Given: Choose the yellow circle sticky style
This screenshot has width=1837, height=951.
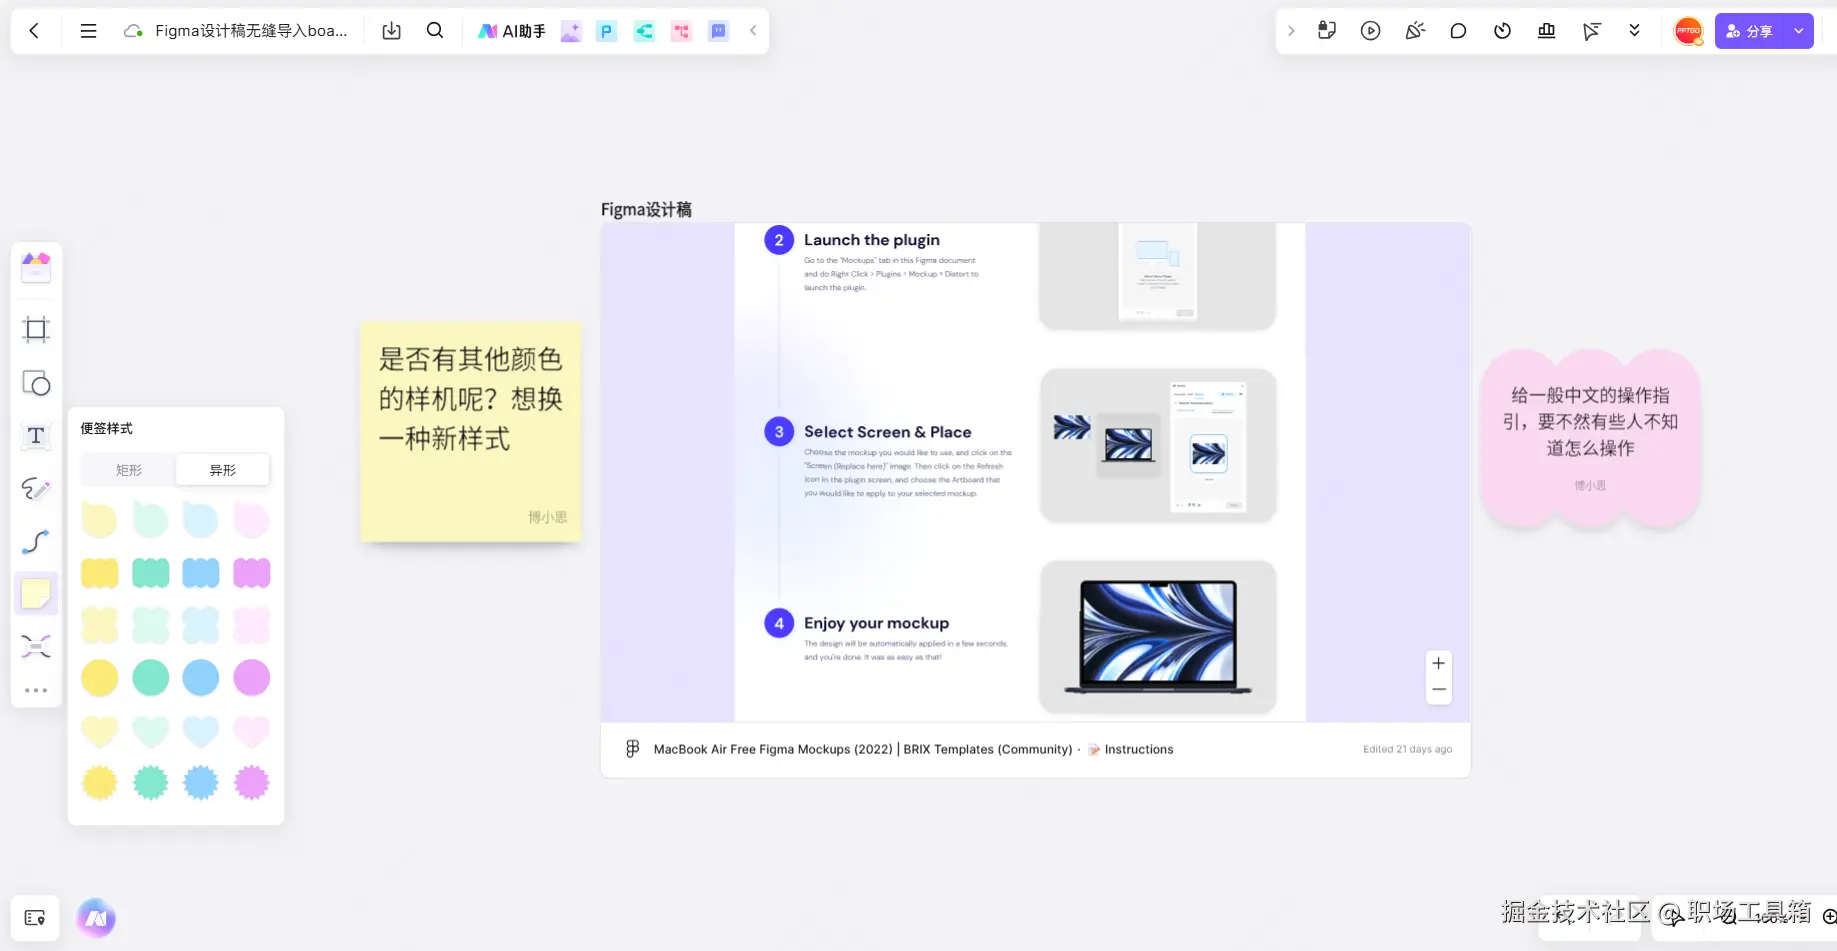Looking at the screenshot, I should click(x=99, y=678).
